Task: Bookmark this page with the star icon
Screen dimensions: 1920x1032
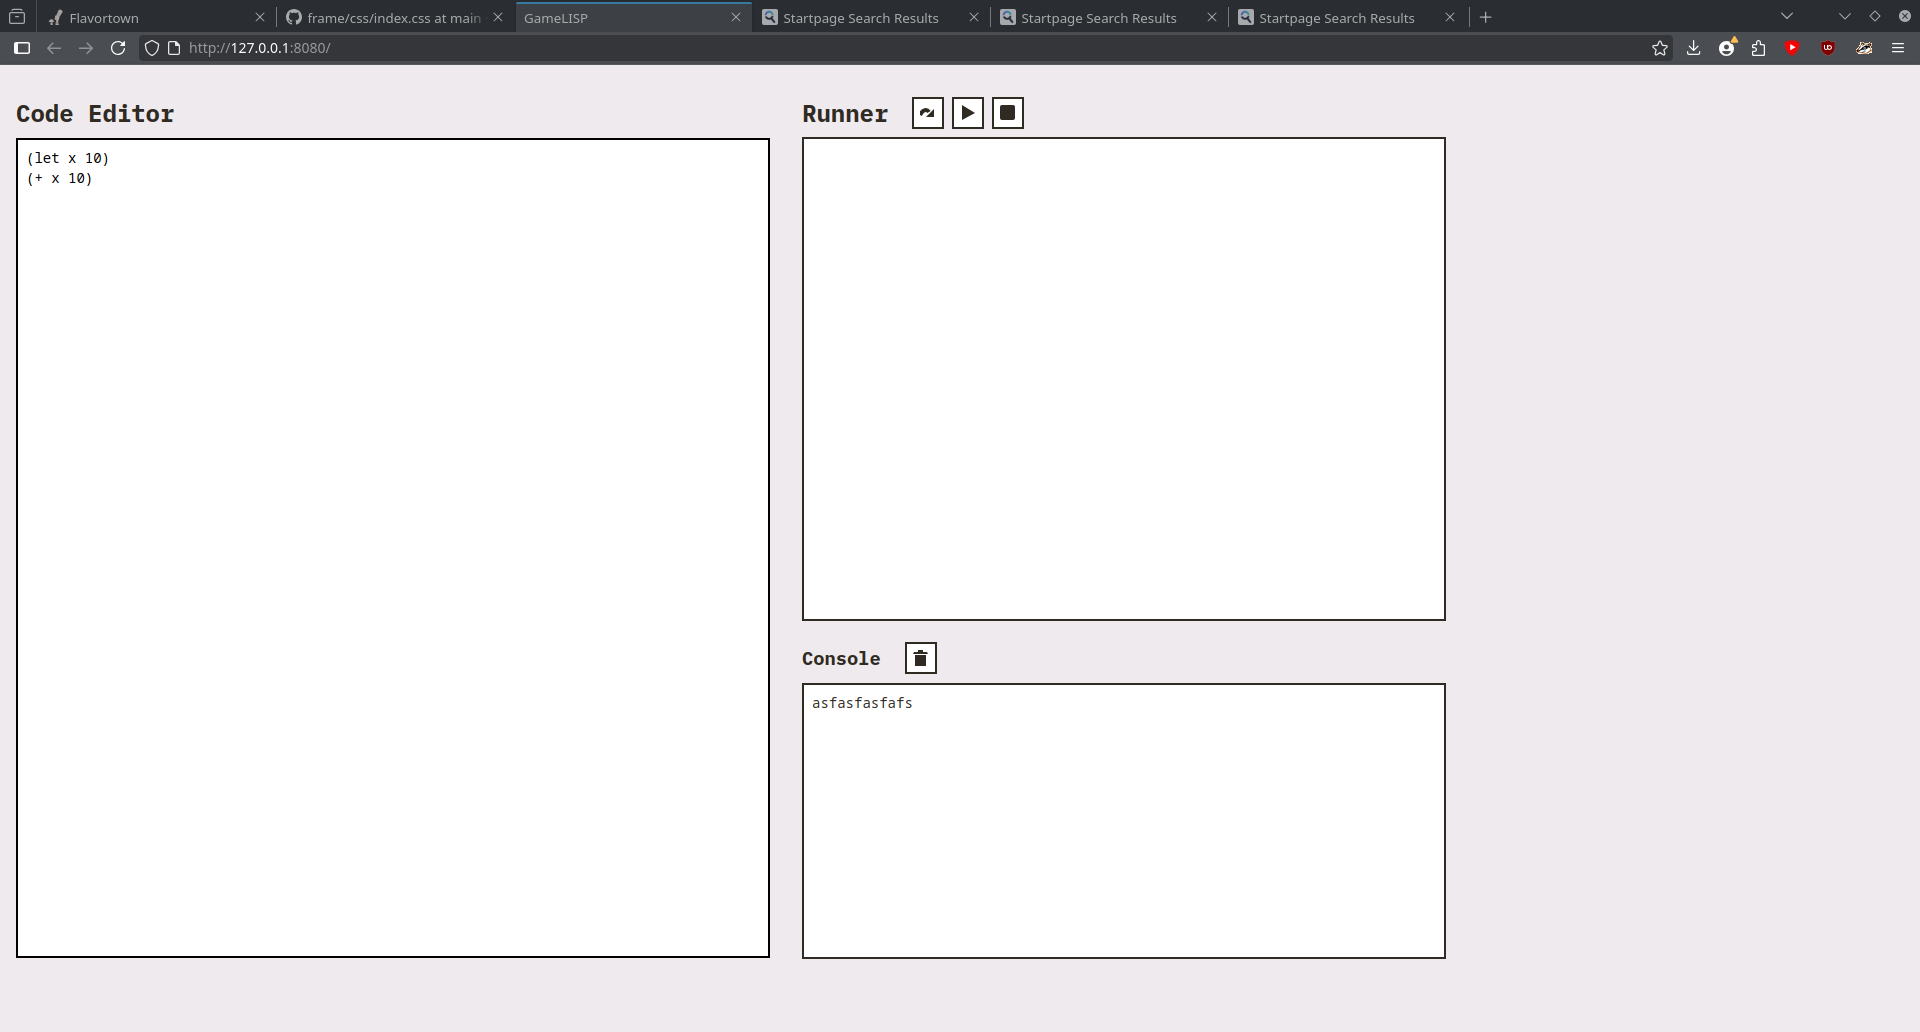Action: (1660, 48)
